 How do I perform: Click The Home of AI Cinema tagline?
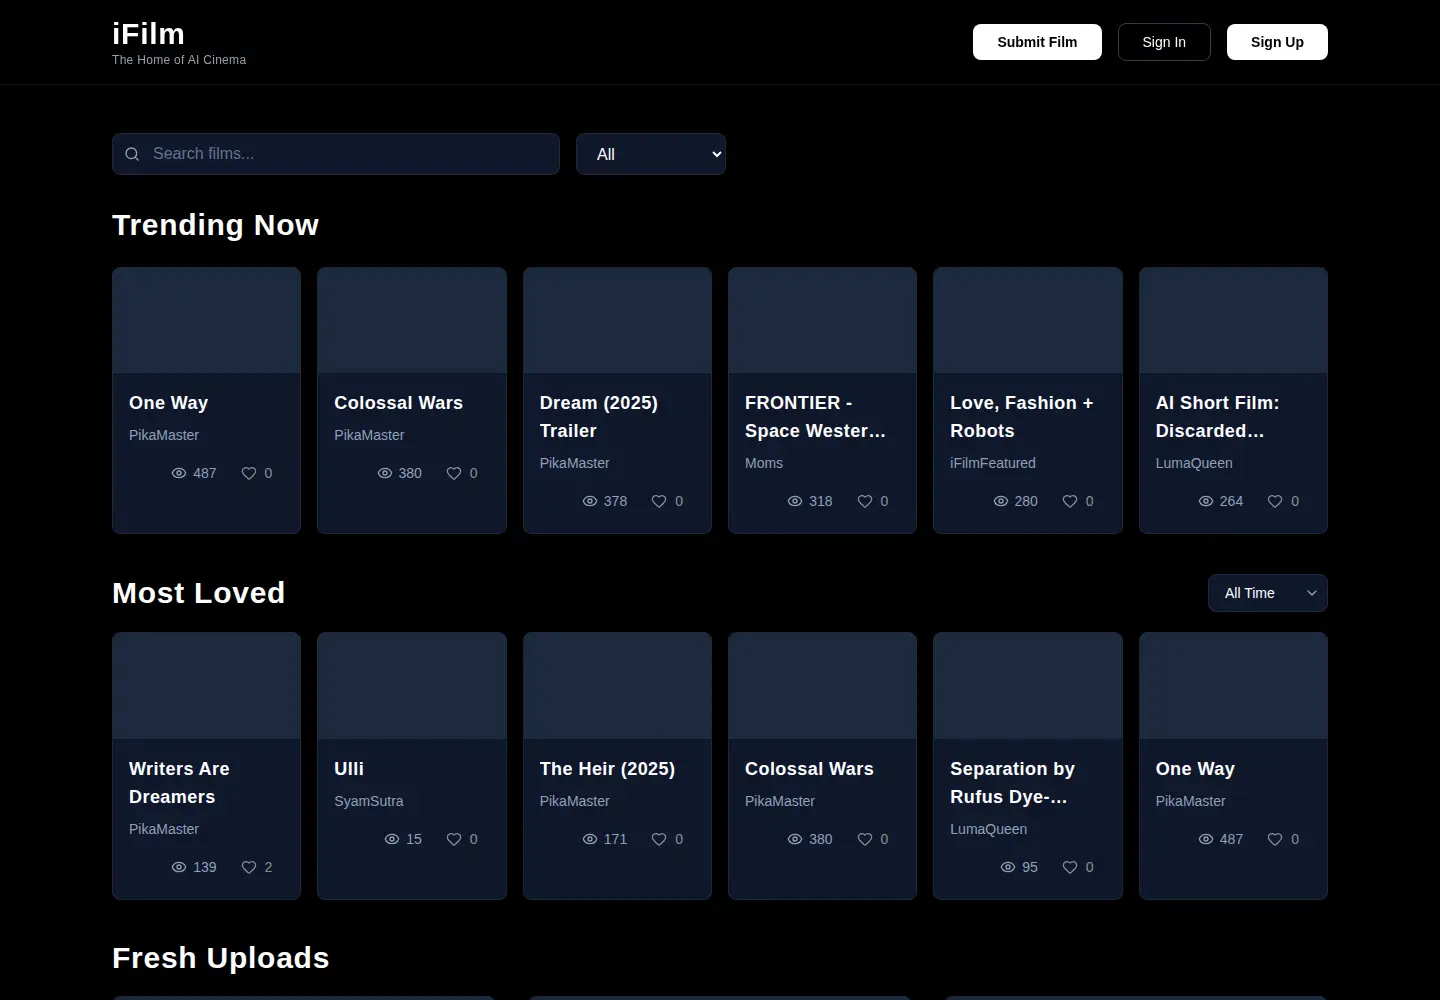[x=179, y=60]
